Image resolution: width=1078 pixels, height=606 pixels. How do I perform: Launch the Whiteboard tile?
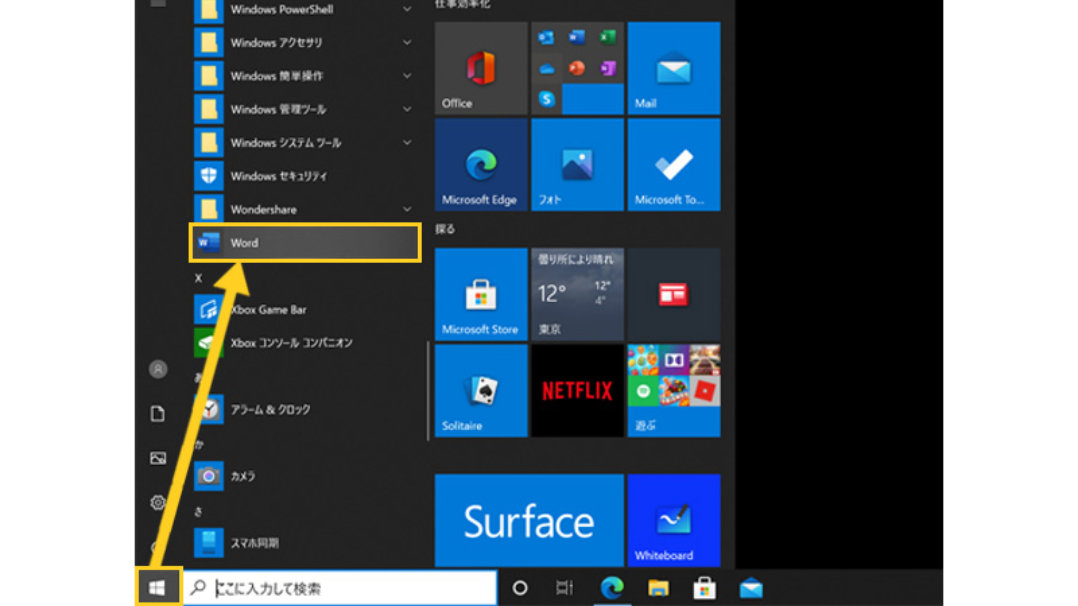click(x=674, y=520)
